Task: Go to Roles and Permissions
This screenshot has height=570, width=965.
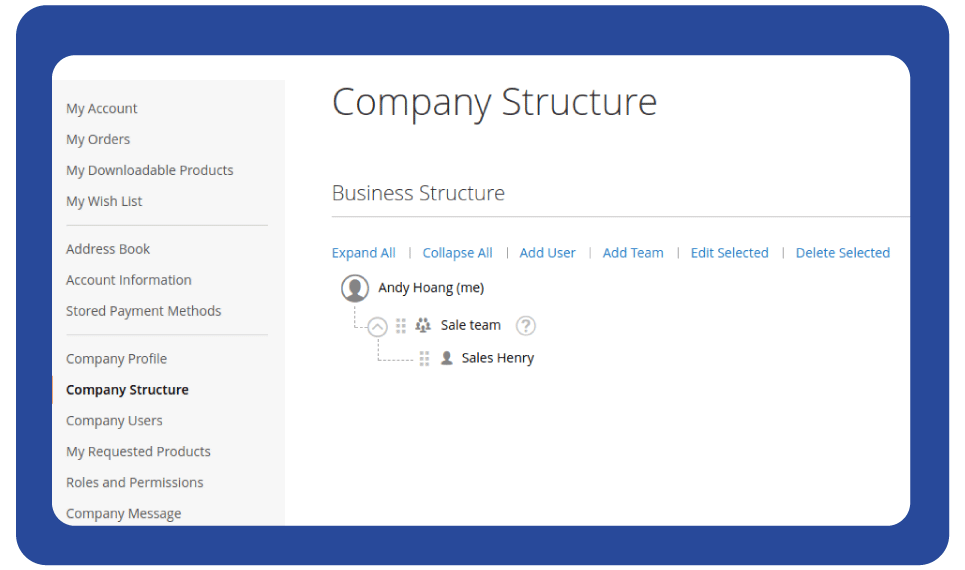Action: pyautogui.click(x=134, y=483)
